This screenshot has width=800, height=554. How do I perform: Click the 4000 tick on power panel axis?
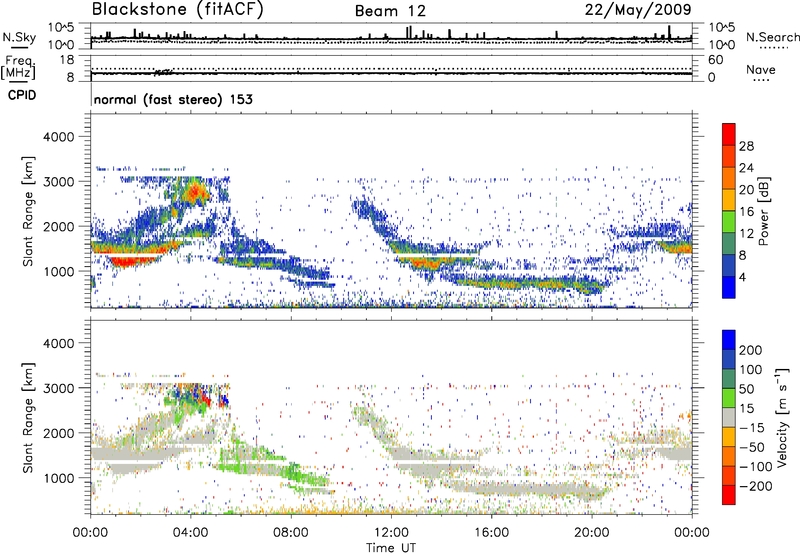[58, 137]
